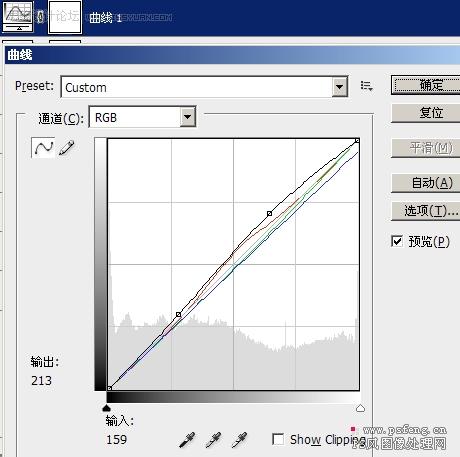Pick the gray point eyedropper
The width and height of the screenshot is (460, 457).
click(213, 440)
